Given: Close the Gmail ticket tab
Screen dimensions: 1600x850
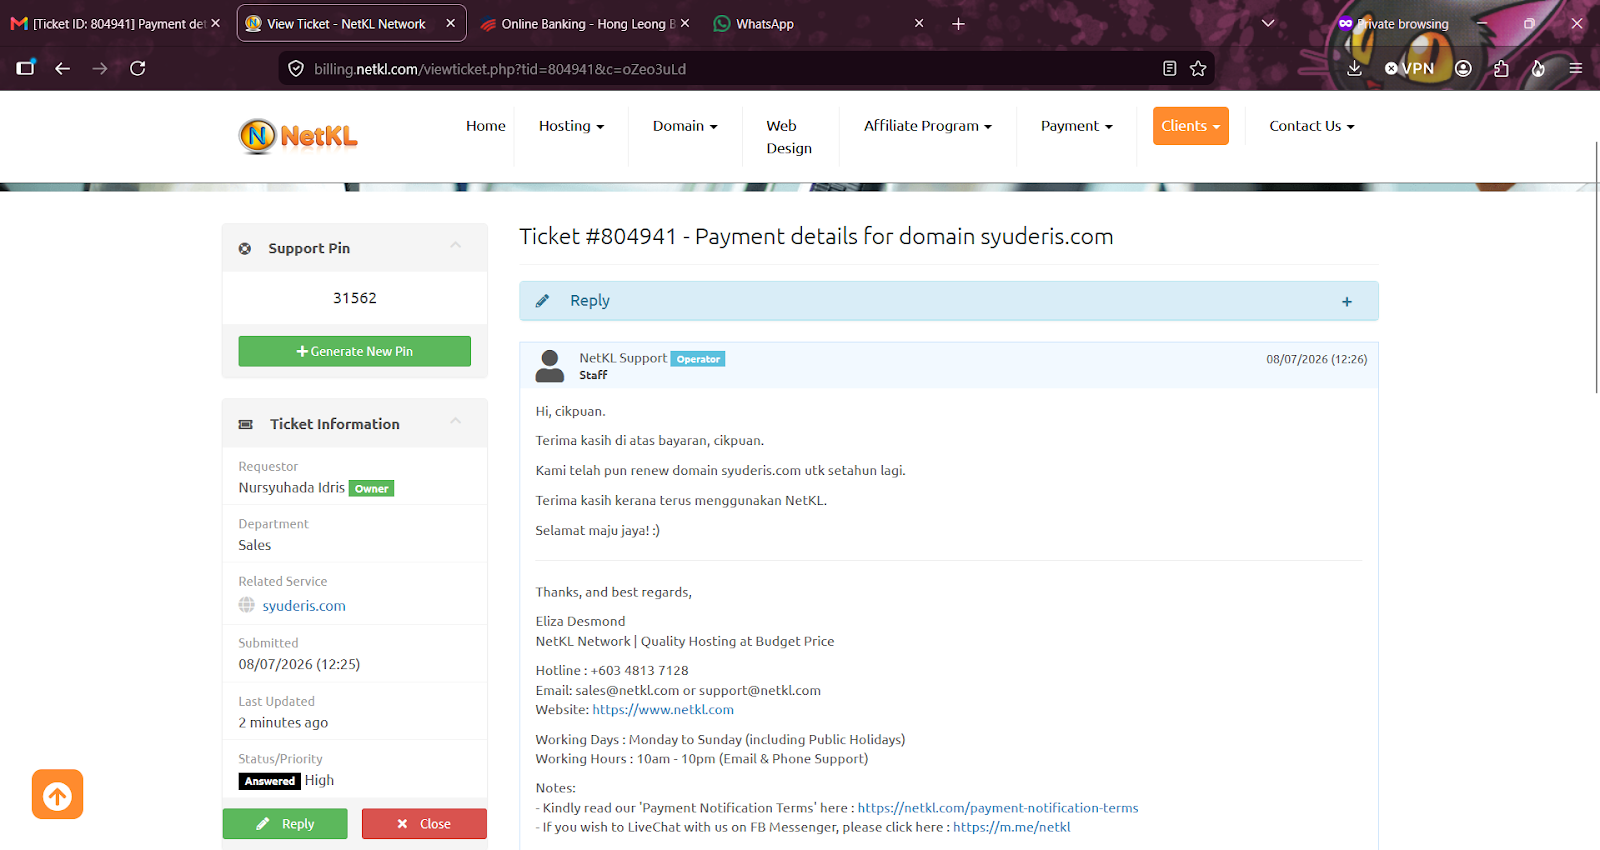Looking at the screenshot, I should coord(215,23).
